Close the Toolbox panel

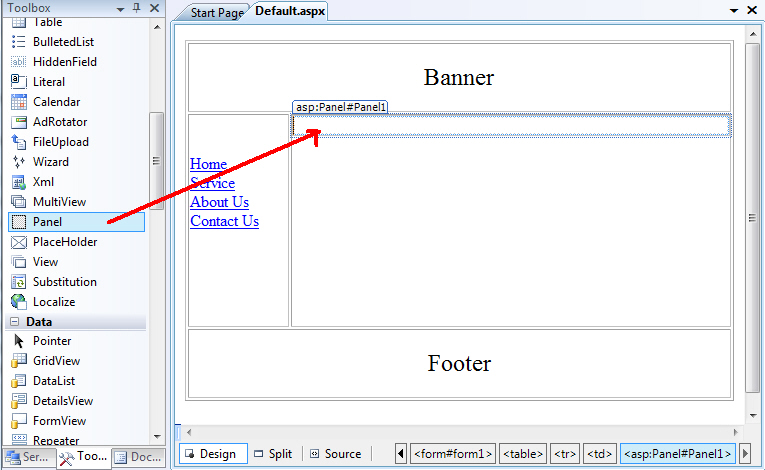[x=154, y=8]
